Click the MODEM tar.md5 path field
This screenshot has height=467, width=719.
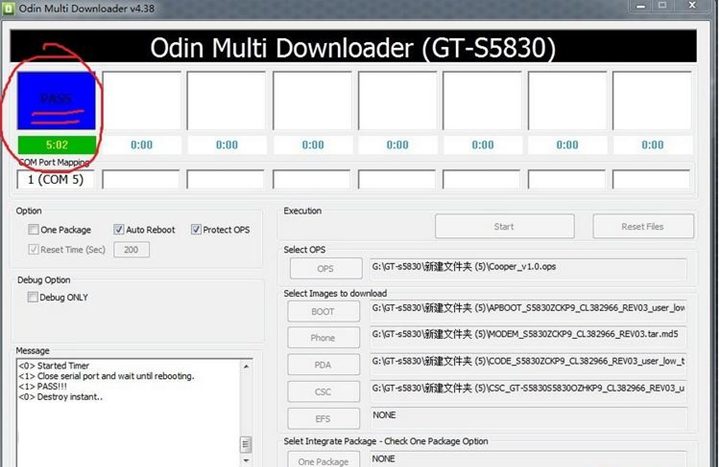point(528,337)
